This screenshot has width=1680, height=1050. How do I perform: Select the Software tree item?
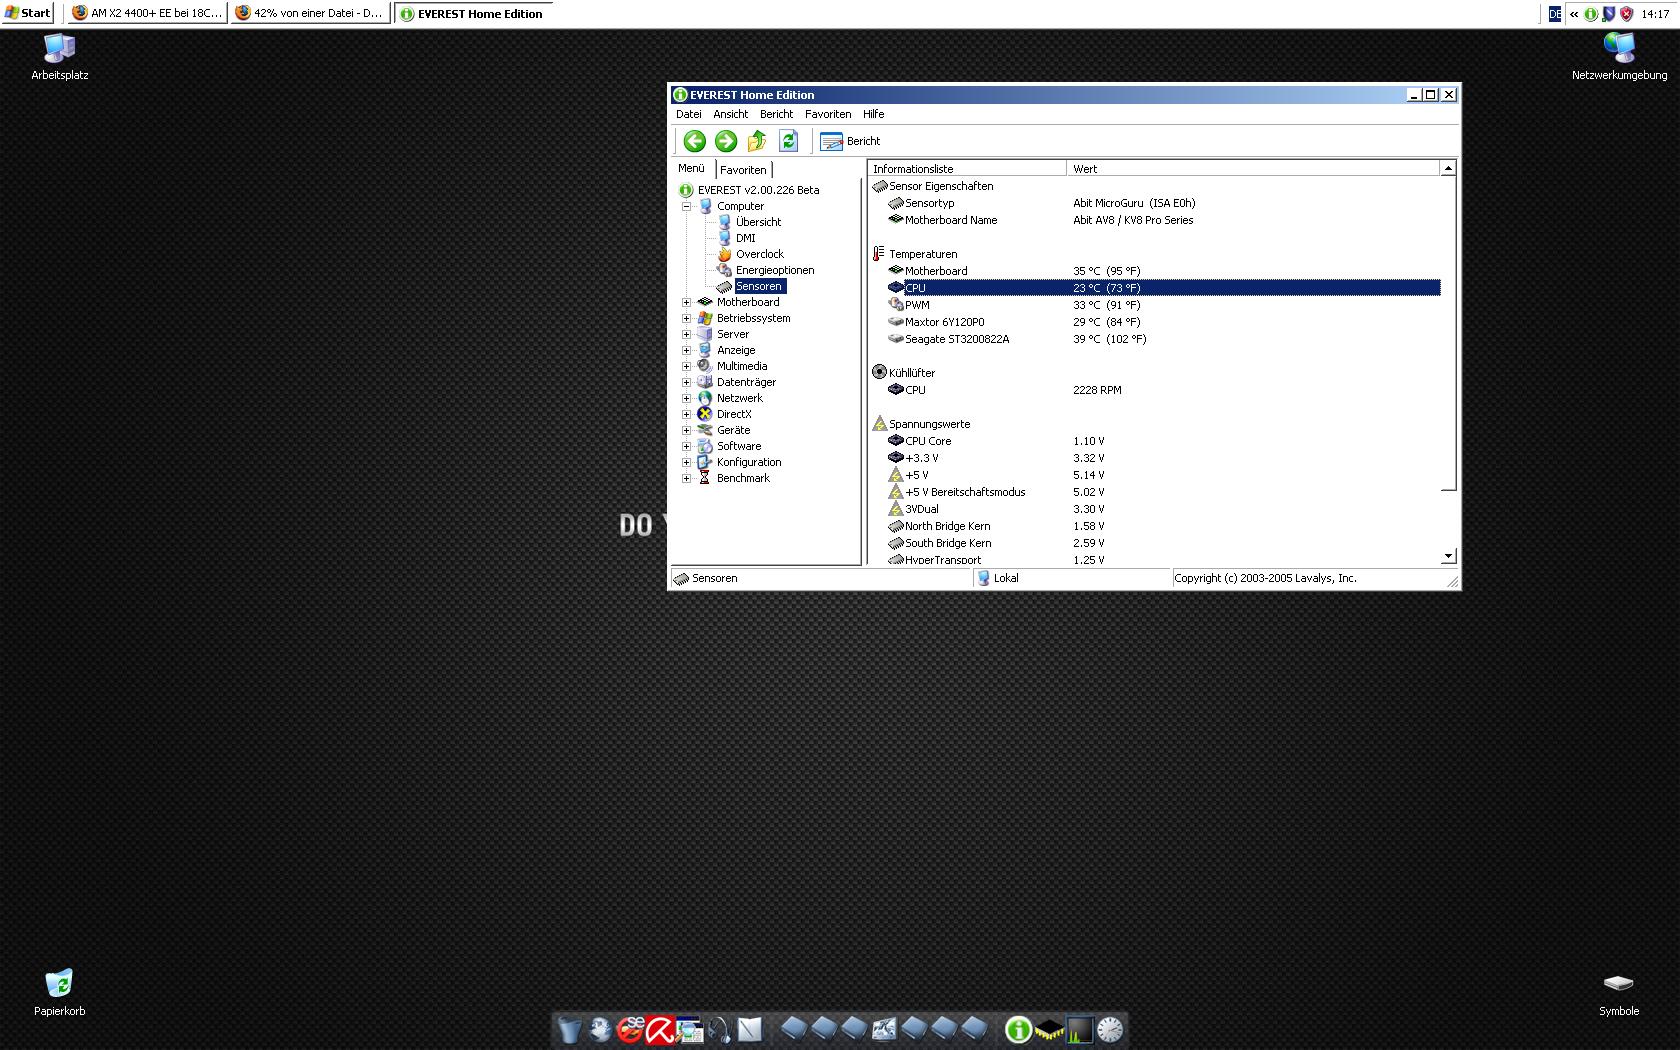coord(739,446)
